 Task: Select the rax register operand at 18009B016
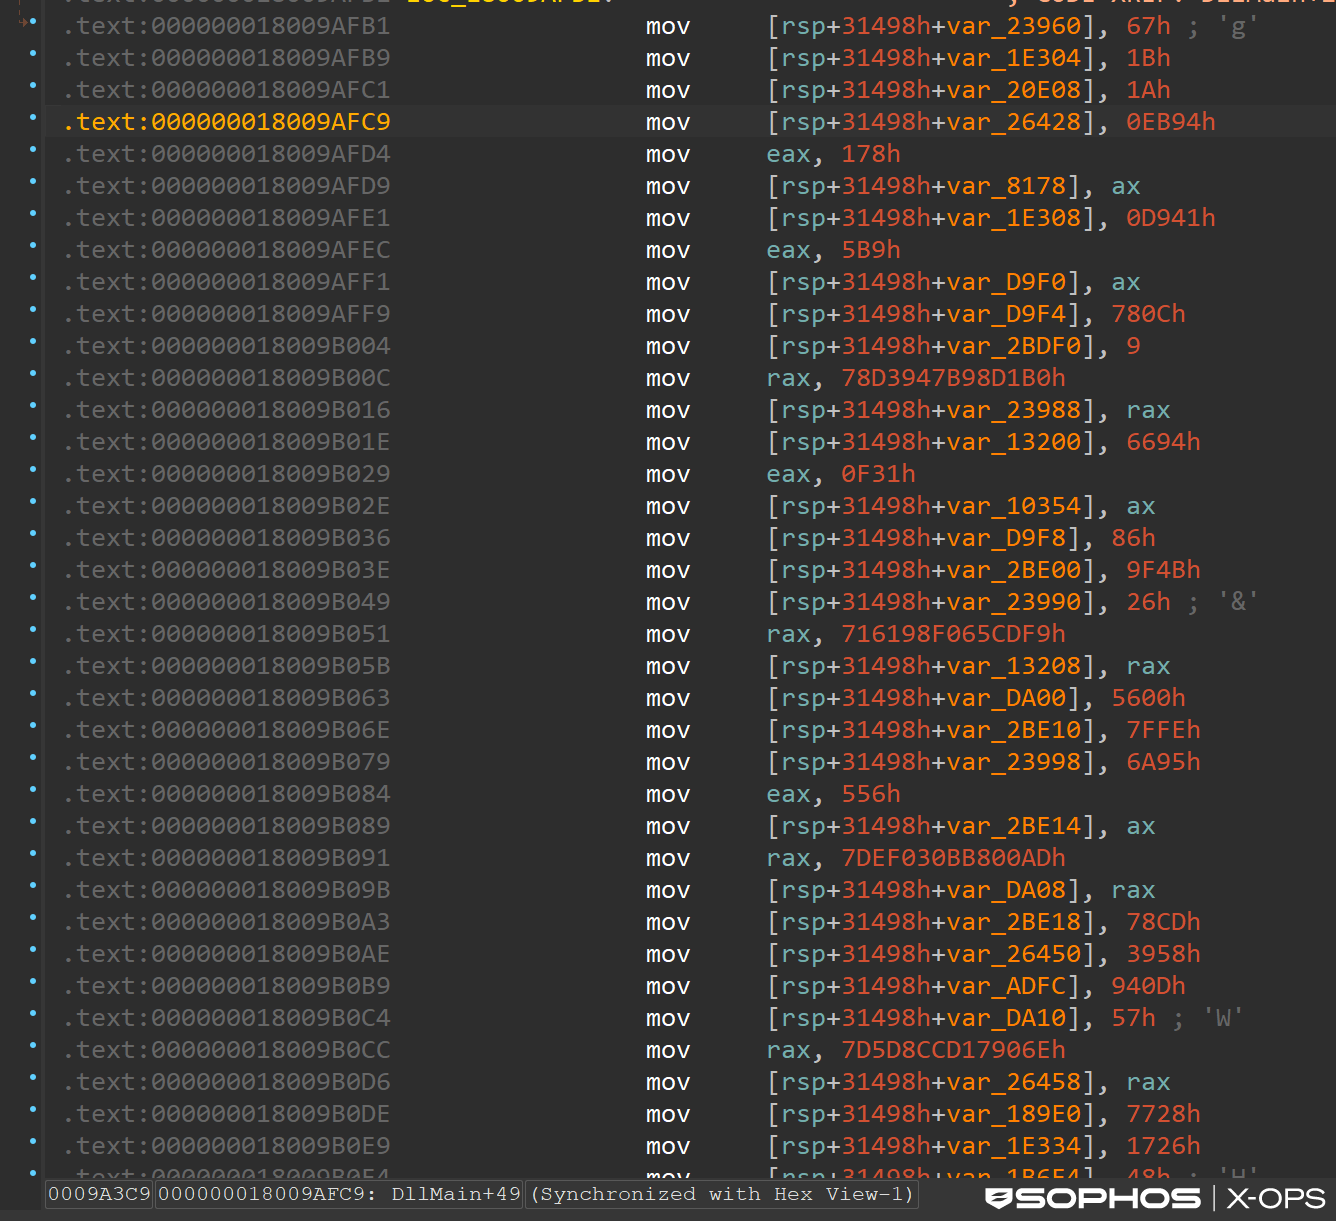[x=1147, y=410]
